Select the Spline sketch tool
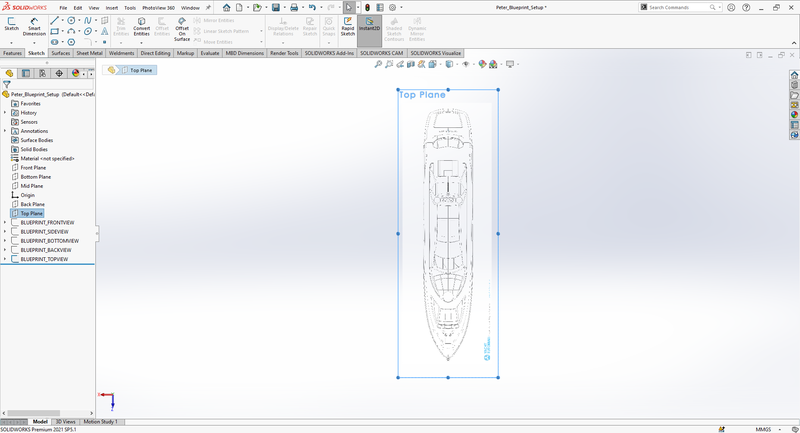 pos(88,20)
